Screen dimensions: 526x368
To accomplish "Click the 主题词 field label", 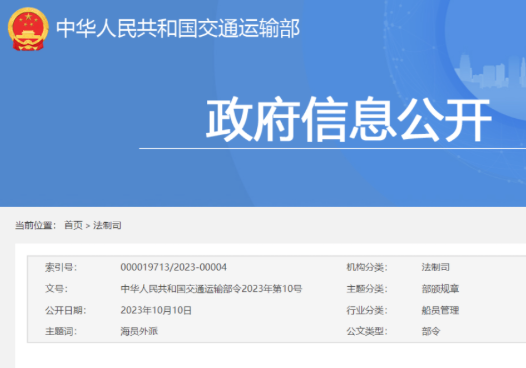I will point(61,331).
